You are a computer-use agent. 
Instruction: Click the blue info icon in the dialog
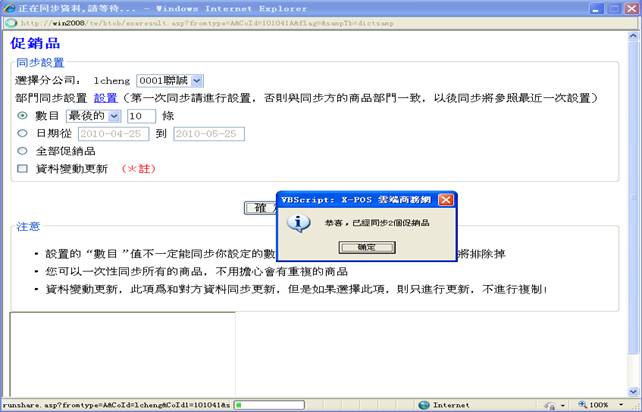pos(297,223)
